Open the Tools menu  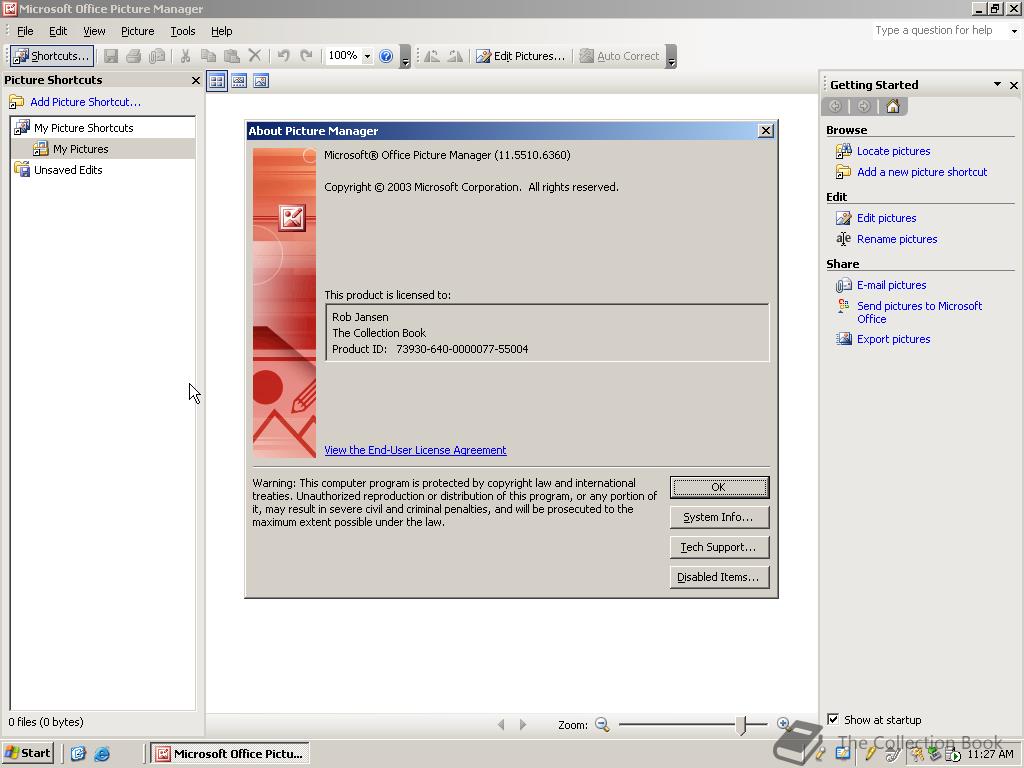(183, 31)
